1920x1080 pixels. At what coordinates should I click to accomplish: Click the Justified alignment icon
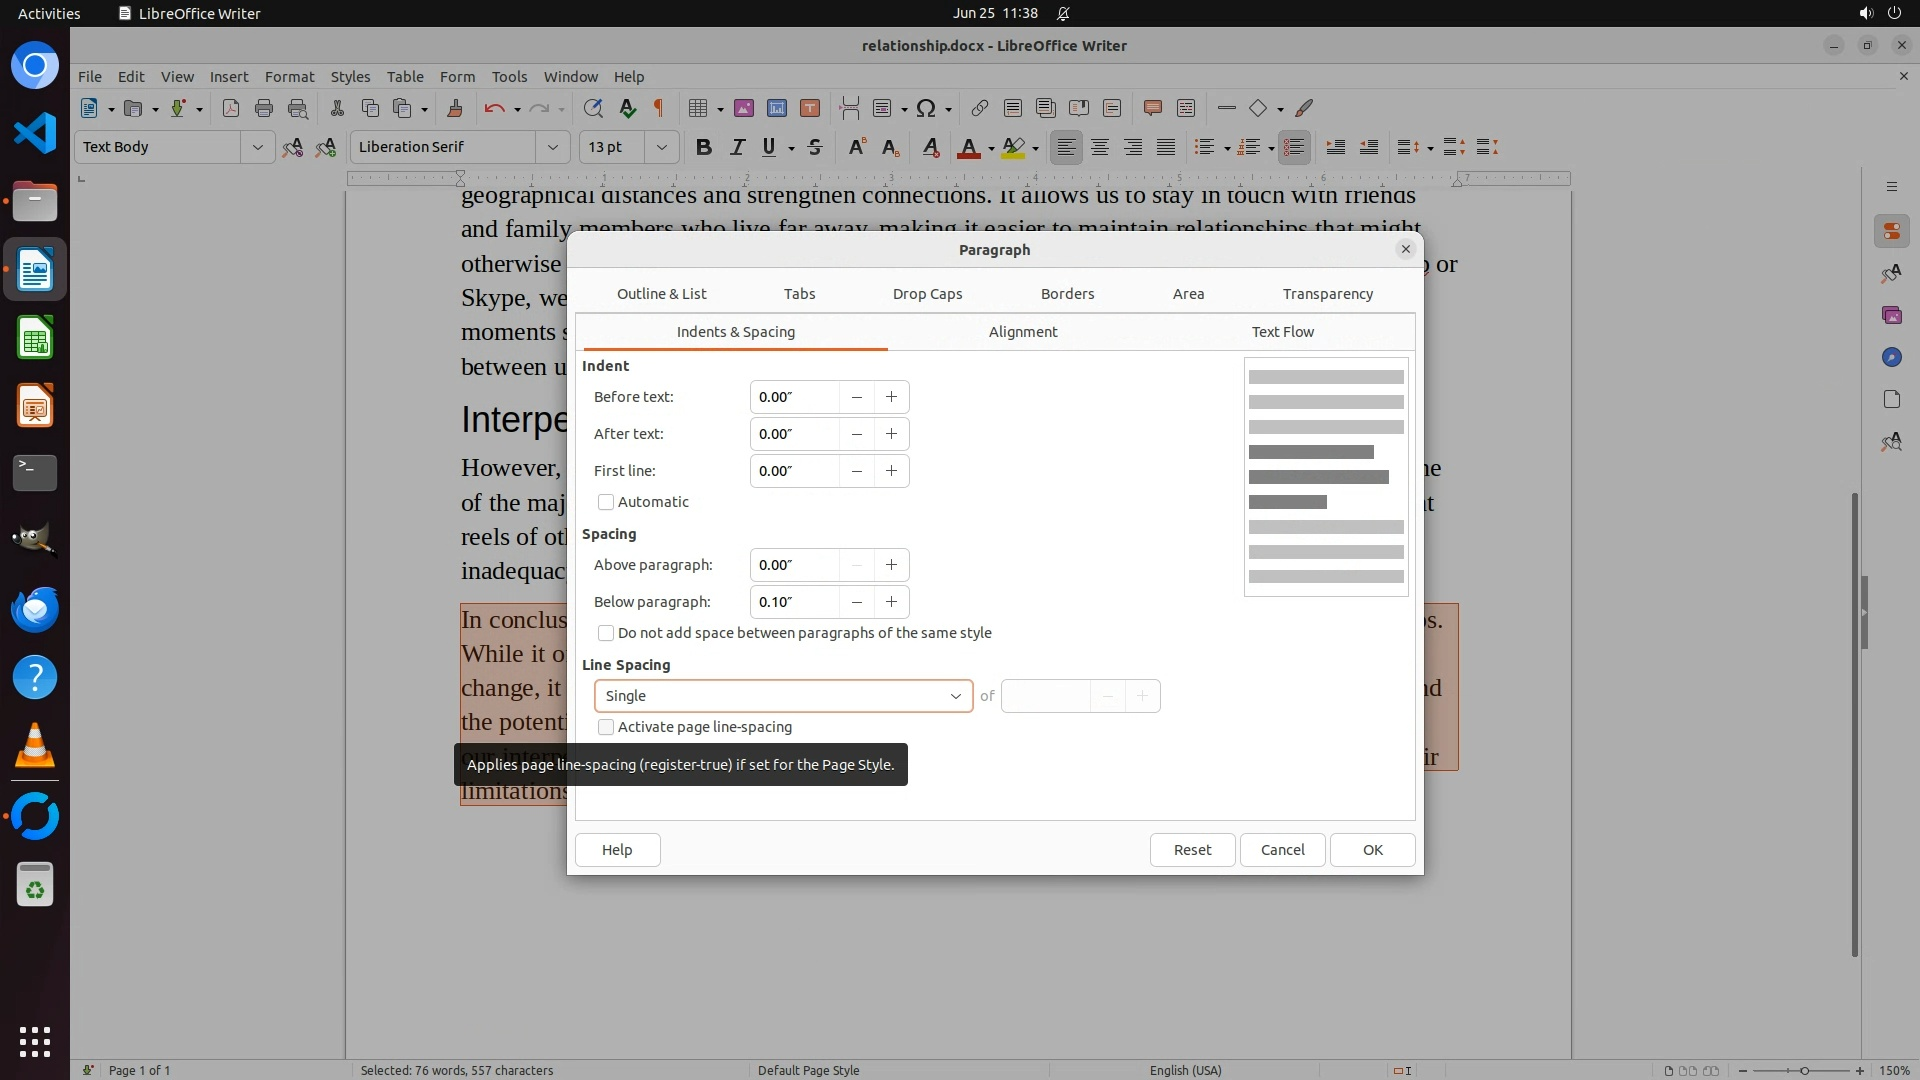click(1166, 147)
